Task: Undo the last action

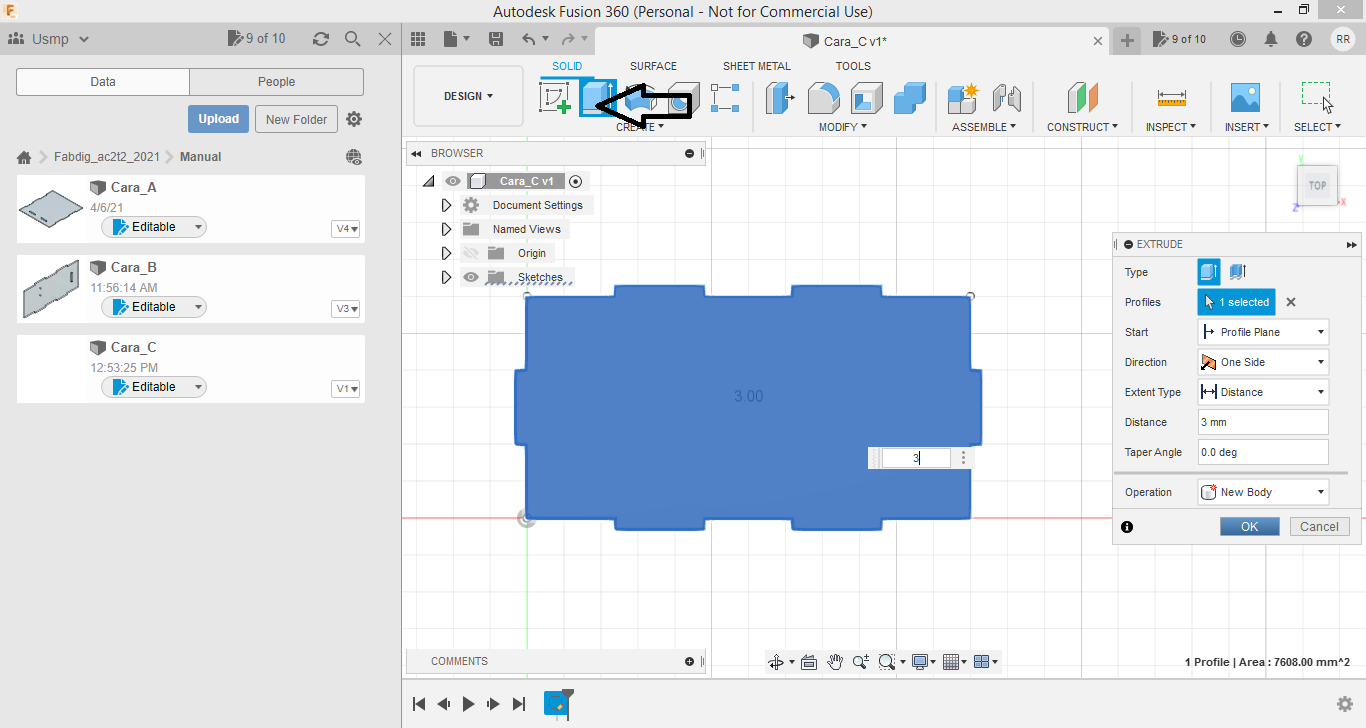Action: point(529,39)
